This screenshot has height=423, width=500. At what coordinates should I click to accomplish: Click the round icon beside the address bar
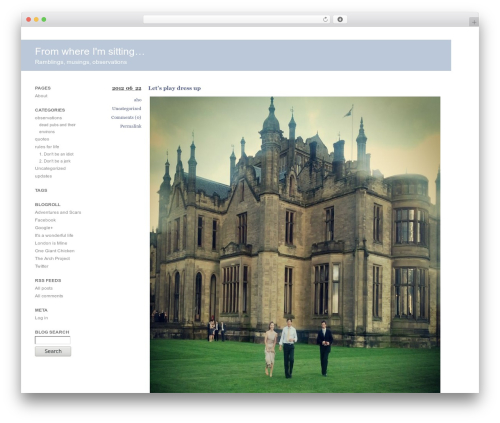[x=340, y=19]
